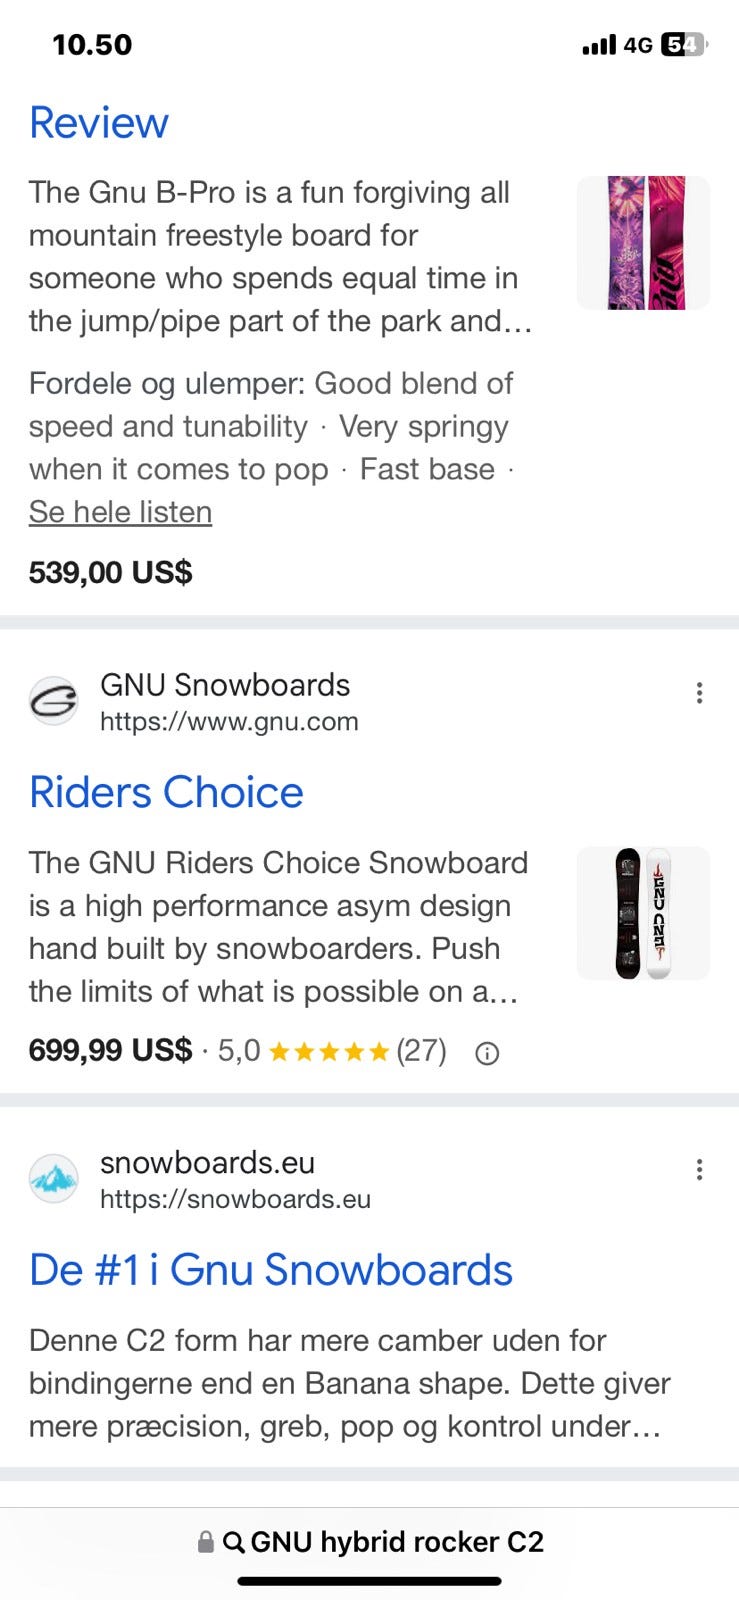Tap the Riders Choice snowboard thumbnail
The width and height of the screenshot is (739, 1600).
pyautogui.click(x=643, y=913)
